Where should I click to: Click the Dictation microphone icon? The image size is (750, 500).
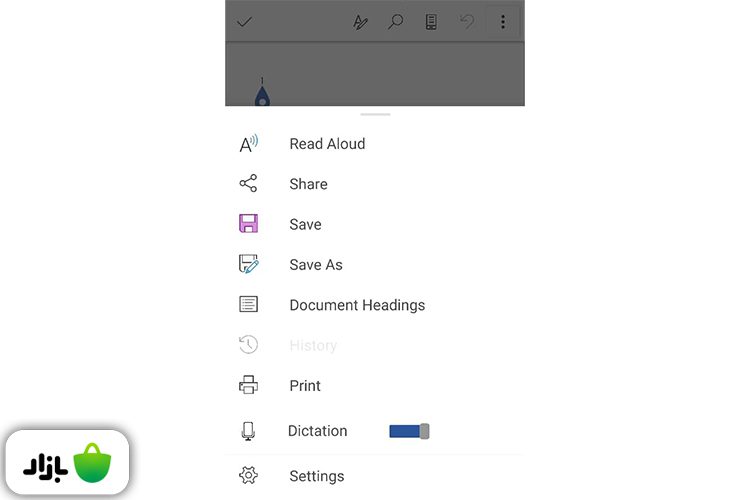248,431
